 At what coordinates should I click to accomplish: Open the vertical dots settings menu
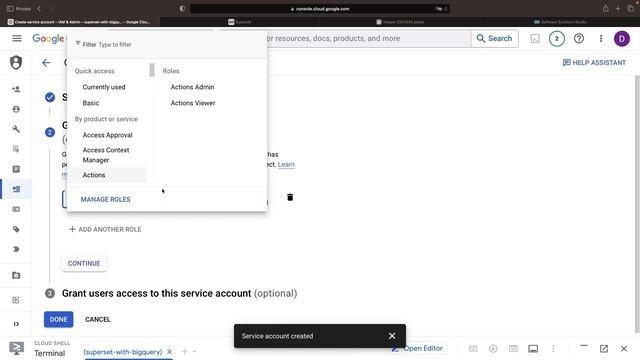click(601, 38)
